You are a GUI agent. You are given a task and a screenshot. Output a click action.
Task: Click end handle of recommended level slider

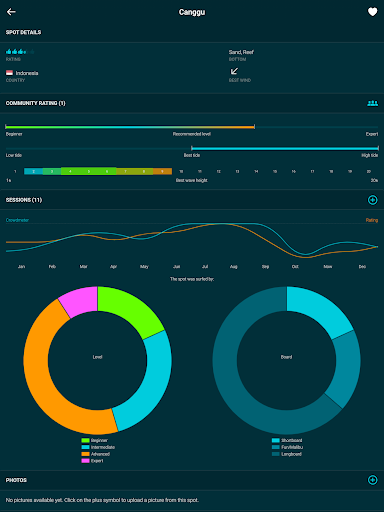pyautogui.click(x=254, y=127)
